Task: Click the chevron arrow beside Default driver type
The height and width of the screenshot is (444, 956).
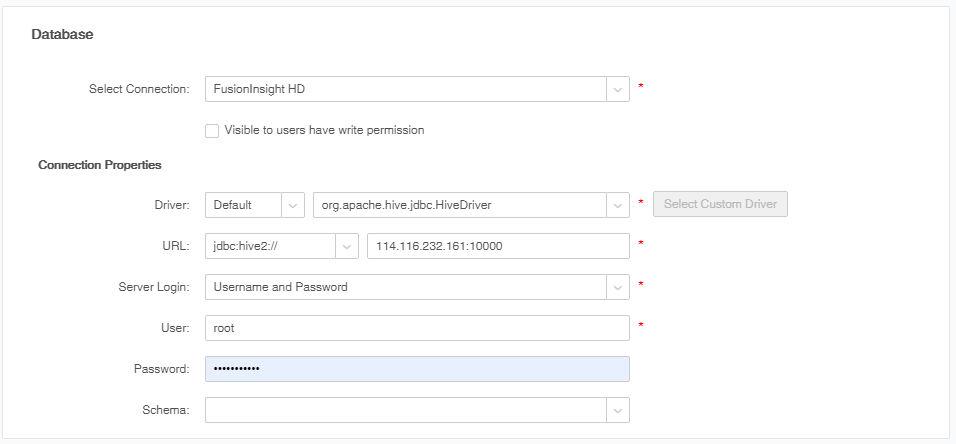Action: [x=294, y=205]
